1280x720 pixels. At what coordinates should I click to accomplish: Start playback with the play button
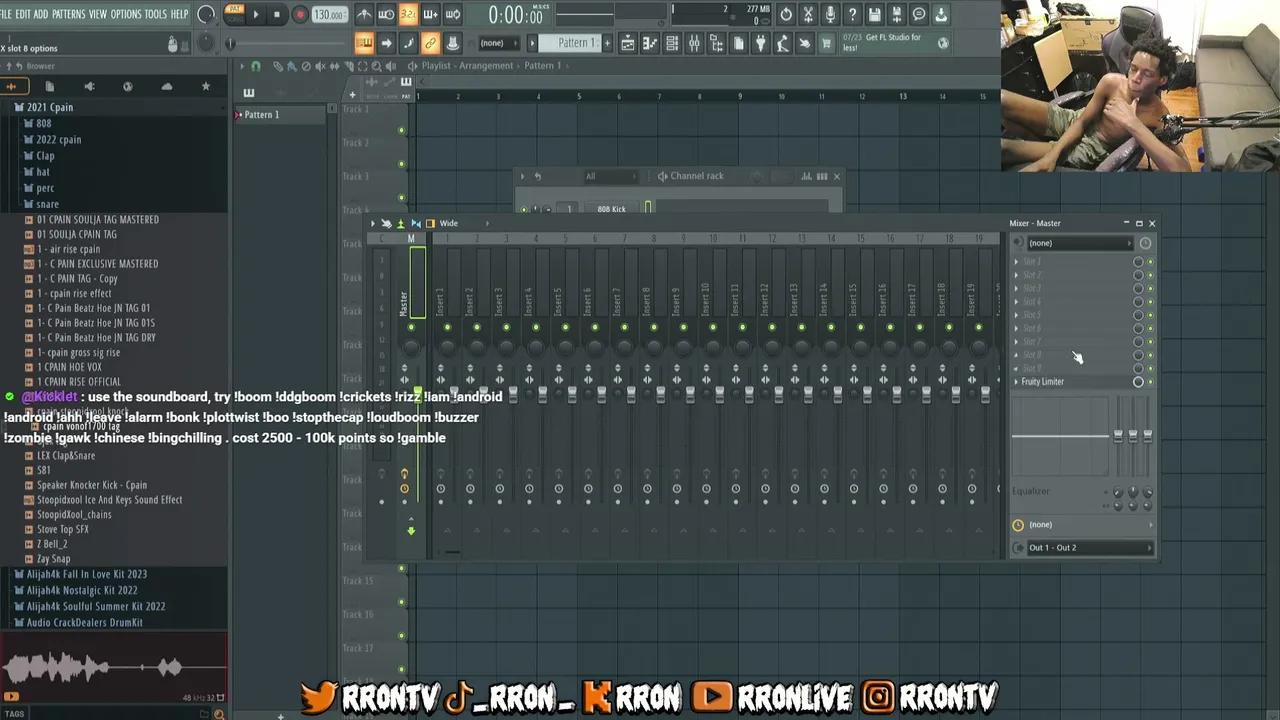click(256, 14)
